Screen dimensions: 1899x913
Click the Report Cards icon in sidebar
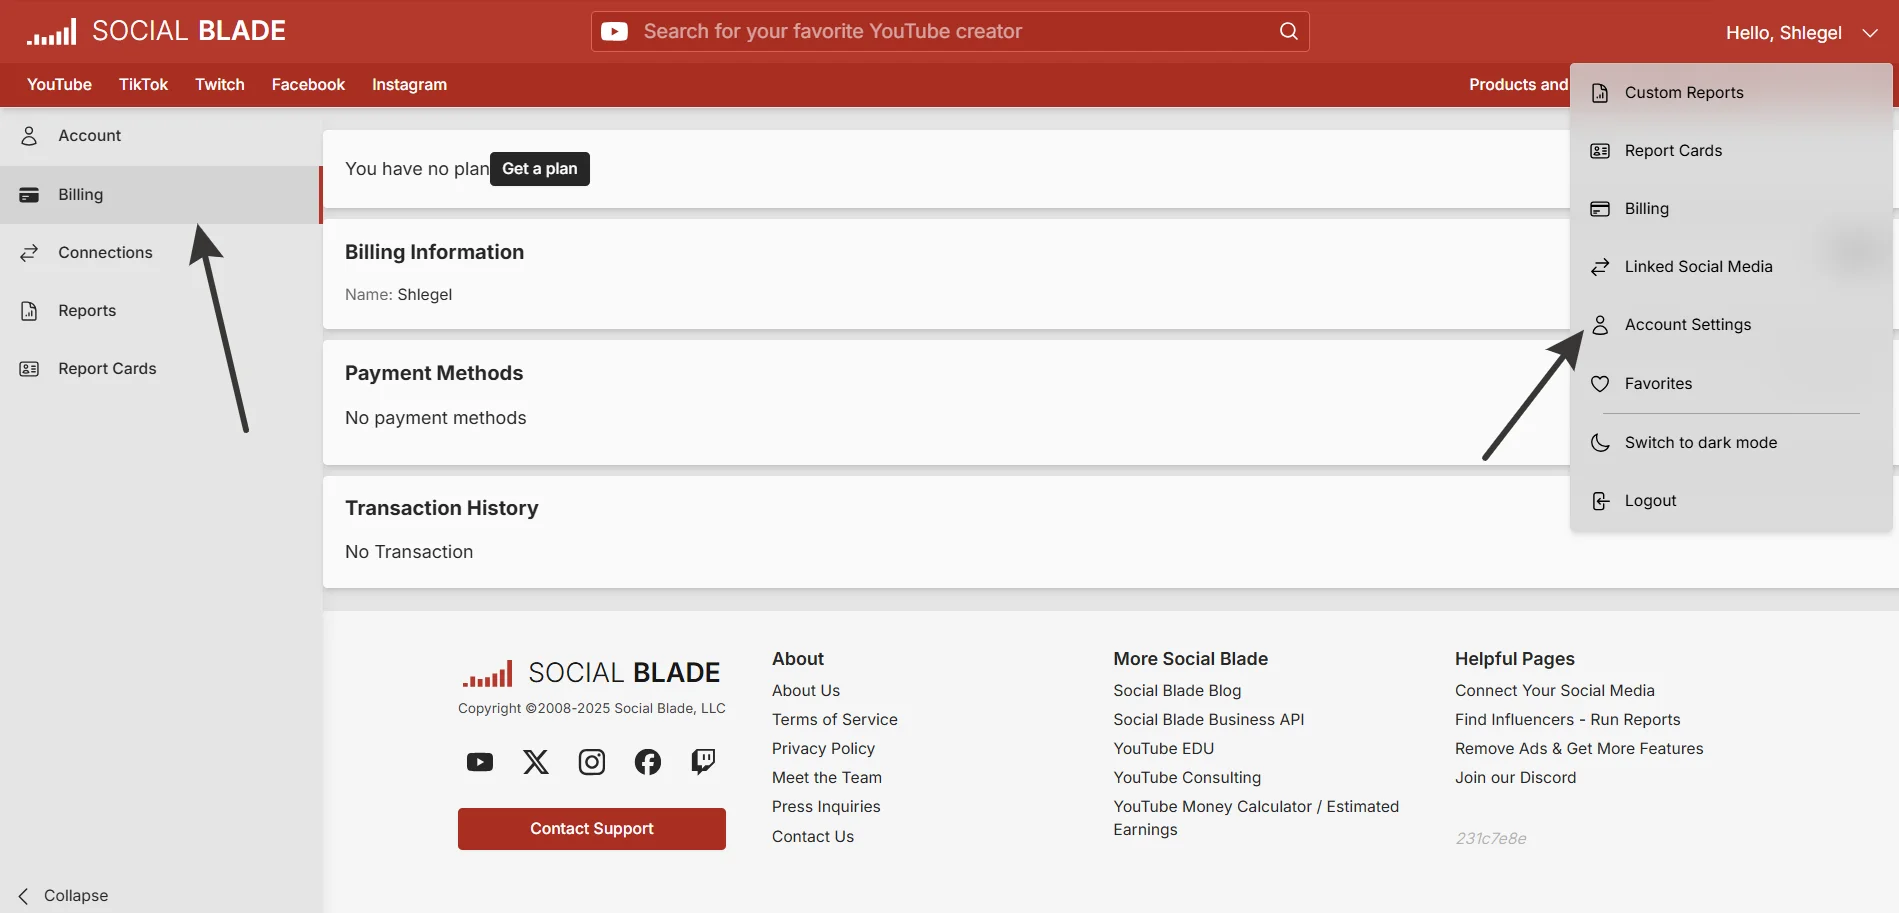point(28,368)
